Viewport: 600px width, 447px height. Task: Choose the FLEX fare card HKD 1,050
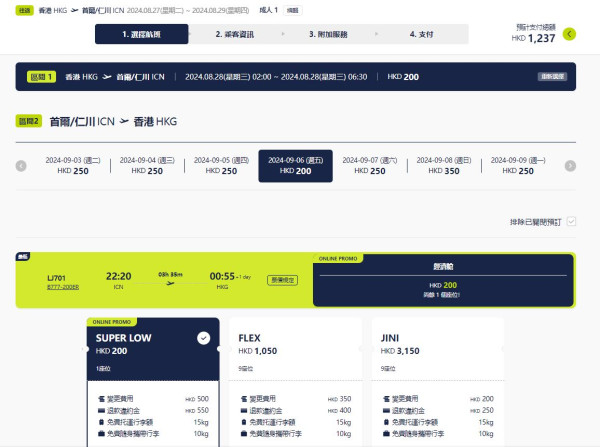(x=295, y=349)
